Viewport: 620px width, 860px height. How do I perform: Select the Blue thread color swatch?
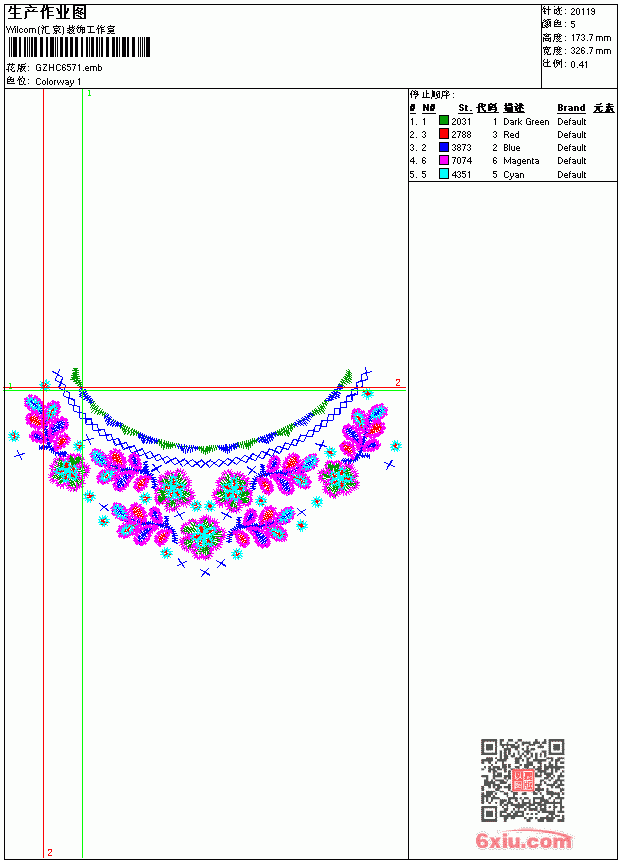point(444,147)
